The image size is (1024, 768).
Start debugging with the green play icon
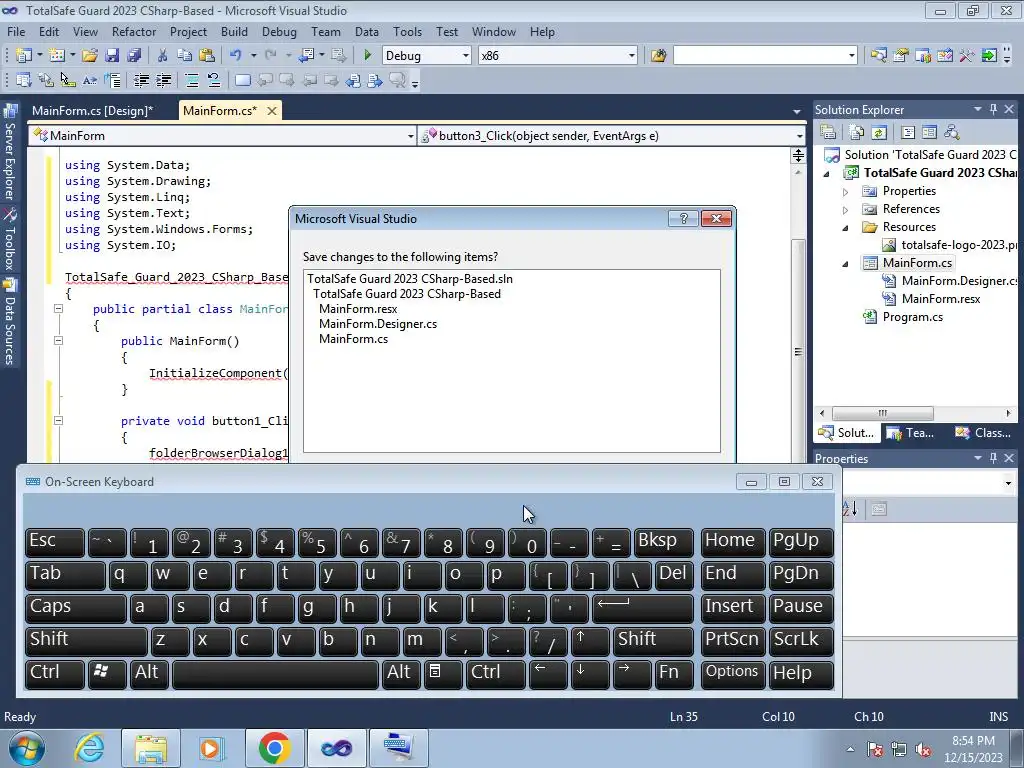click(367, 56)
